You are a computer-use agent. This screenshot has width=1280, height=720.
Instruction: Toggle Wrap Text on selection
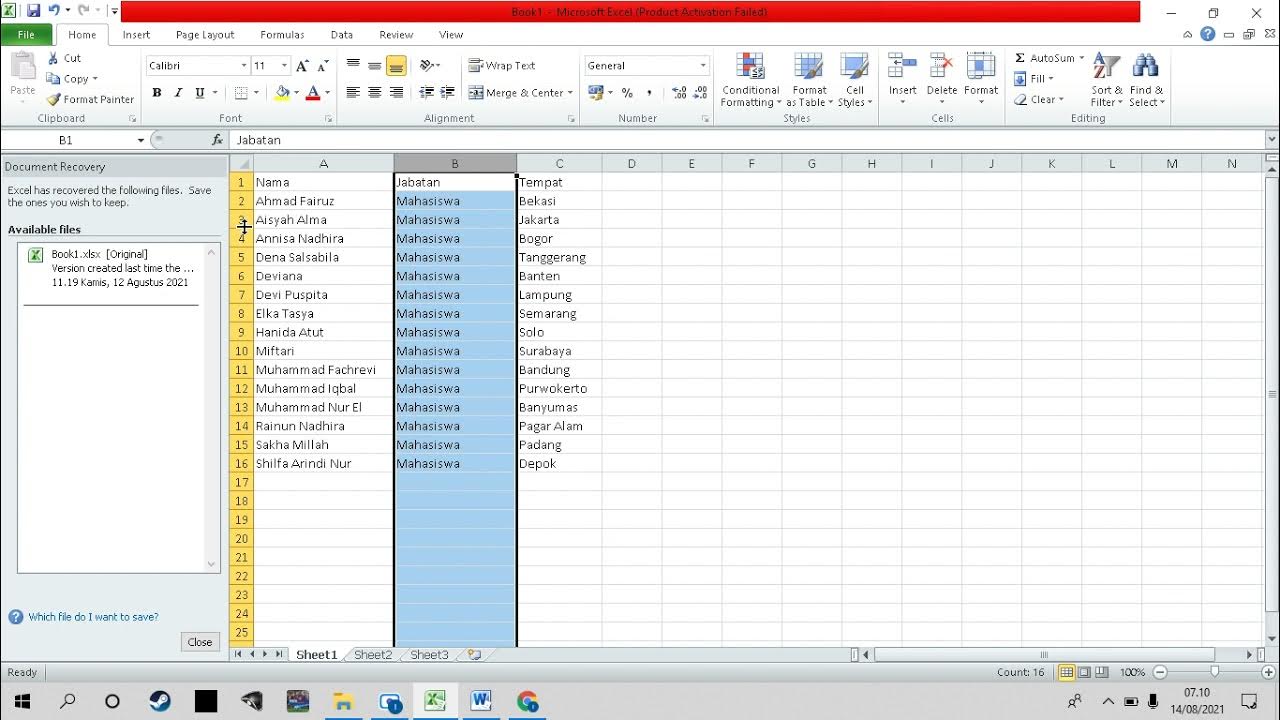tap(503, 65)
